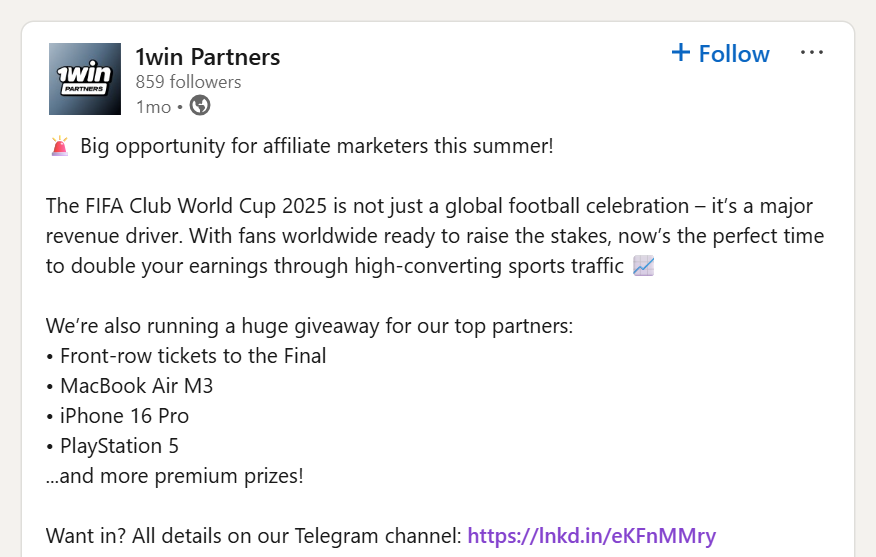The image size is (876, 557).
Task: Click the 1mo post timestamp
Action: pyautogui.click(x=154, y=107)
